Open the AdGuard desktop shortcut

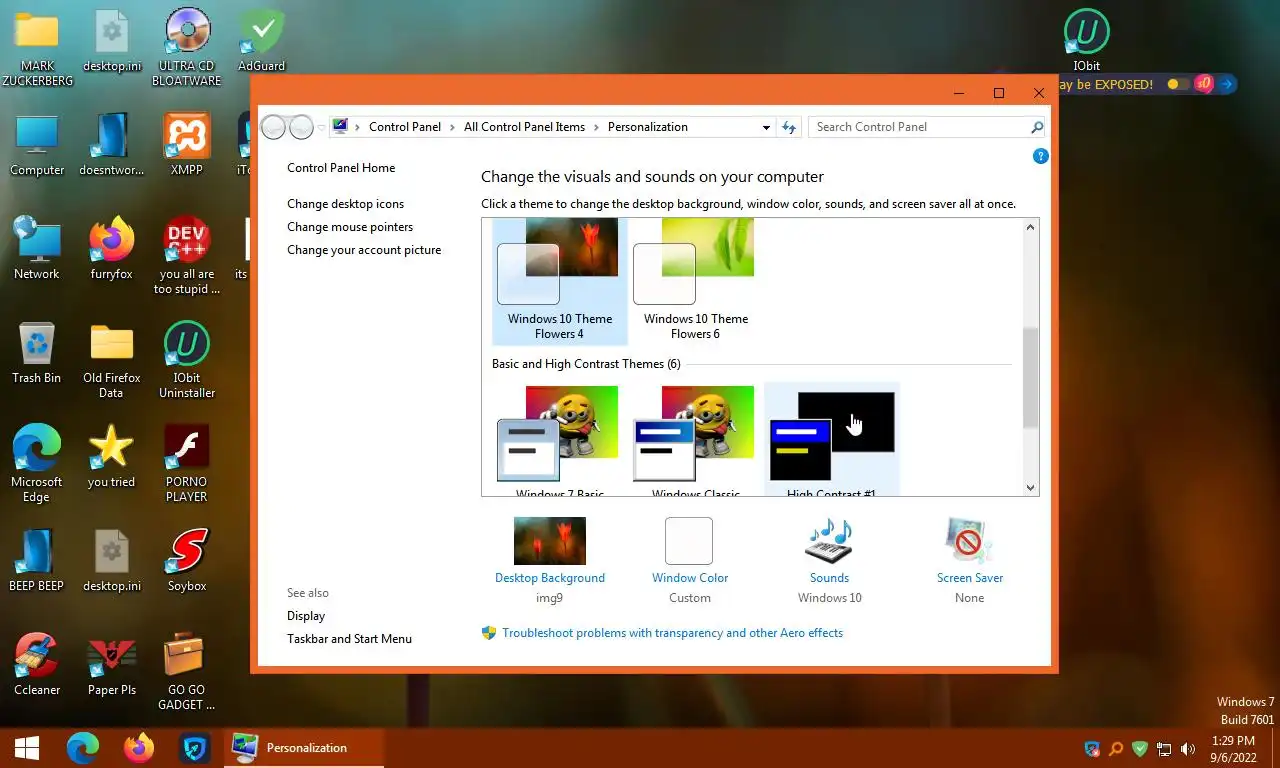(261, 40)
